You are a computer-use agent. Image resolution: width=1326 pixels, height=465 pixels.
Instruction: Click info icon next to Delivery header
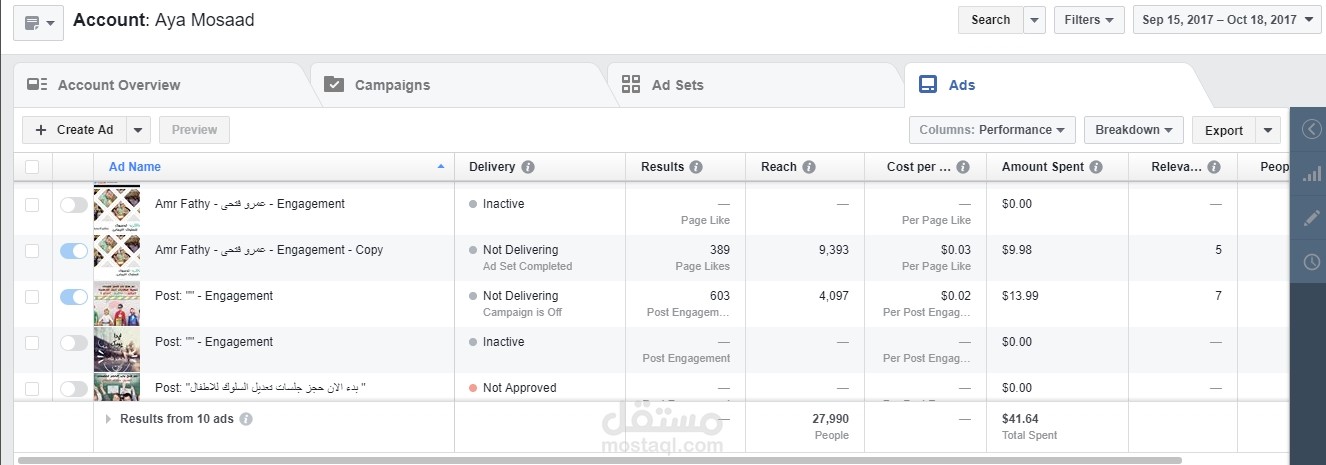coord(528,167)
